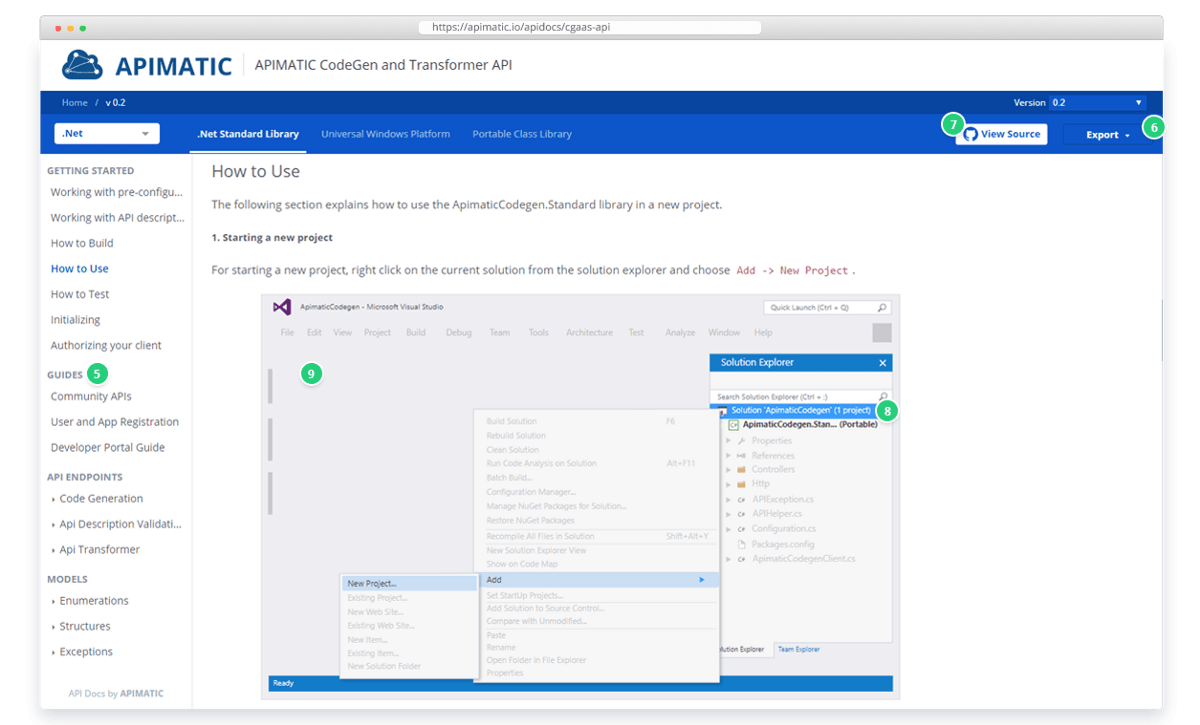Click the Properties wrench icon in Solution Explorer

pos(741,441)
